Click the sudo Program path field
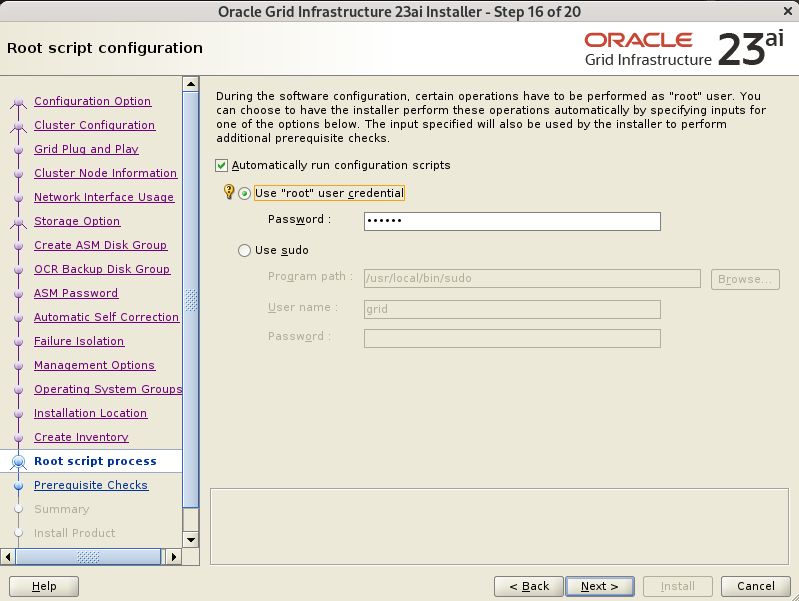Screen dimensions: 799x601 [x=532, y=278]
